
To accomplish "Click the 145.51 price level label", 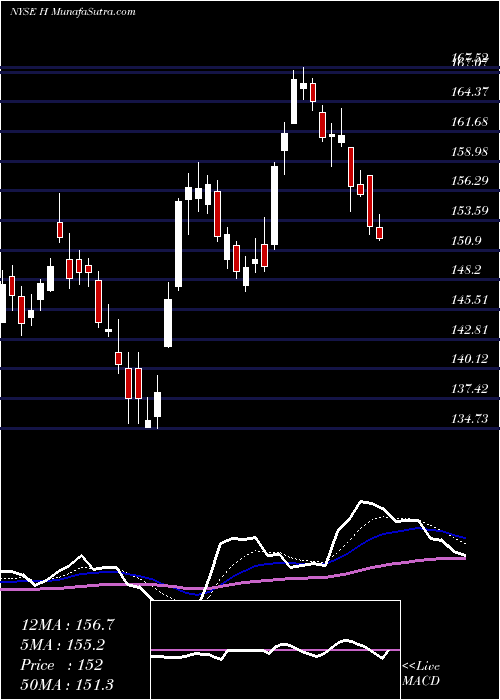I will [x=470, y=300].
